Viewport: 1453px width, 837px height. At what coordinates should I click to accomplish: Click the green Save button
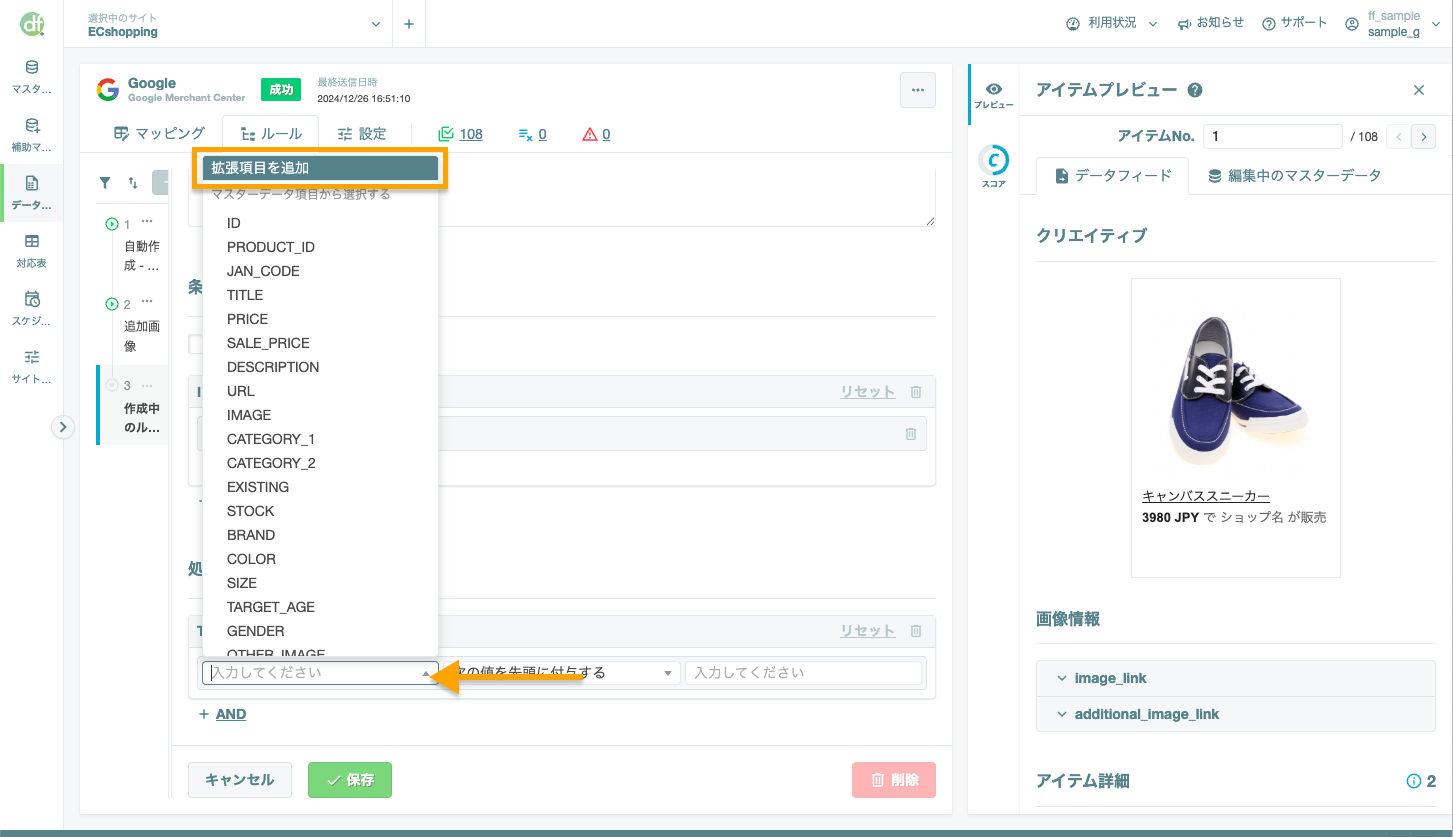coord(349,780)
